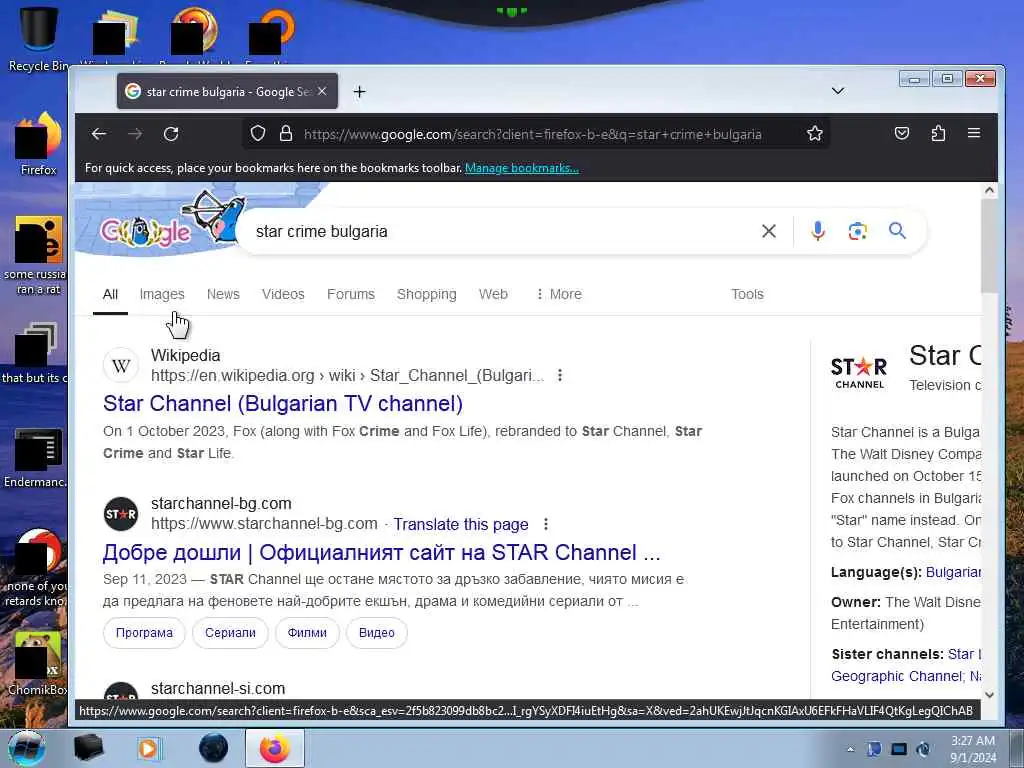Open the Manage bookmarks link
The image size is (1024, 768).
[x=522, y=168]
